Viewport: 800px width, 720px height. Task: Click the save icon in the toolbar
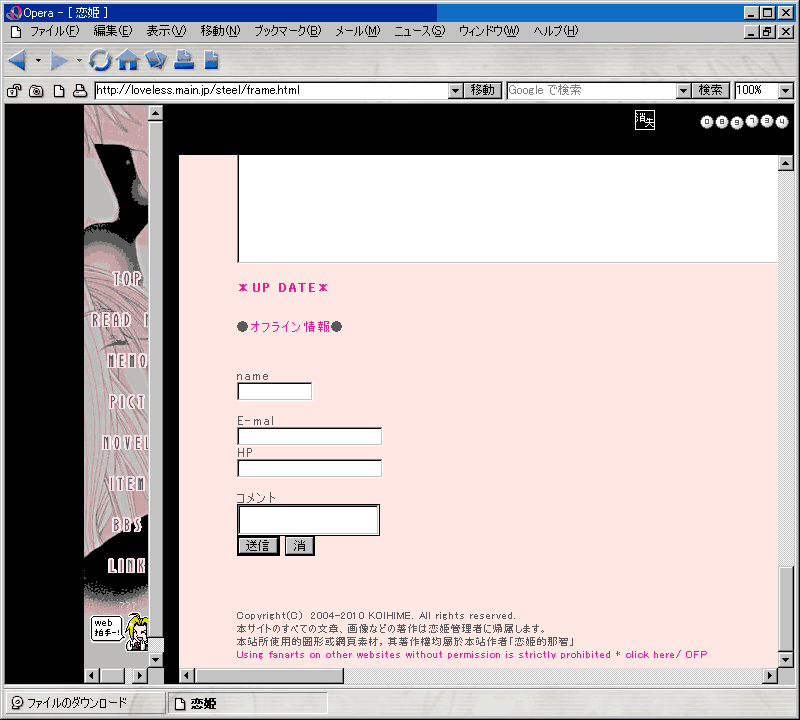pyautogui.click(x=184, y=60)
